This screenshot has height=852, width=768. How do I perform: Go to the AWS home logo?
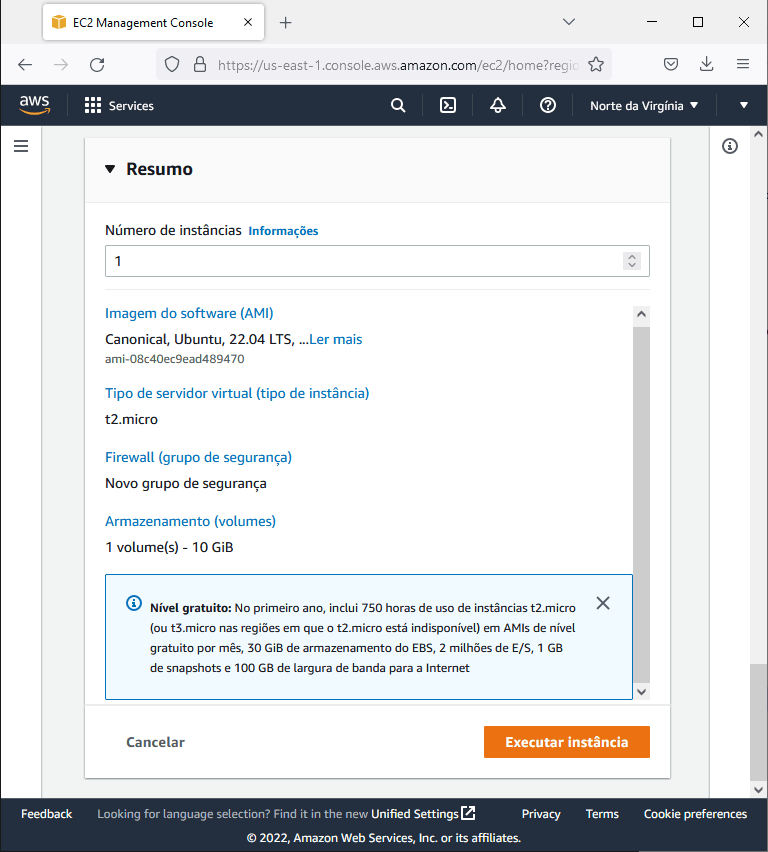point(34,105)
